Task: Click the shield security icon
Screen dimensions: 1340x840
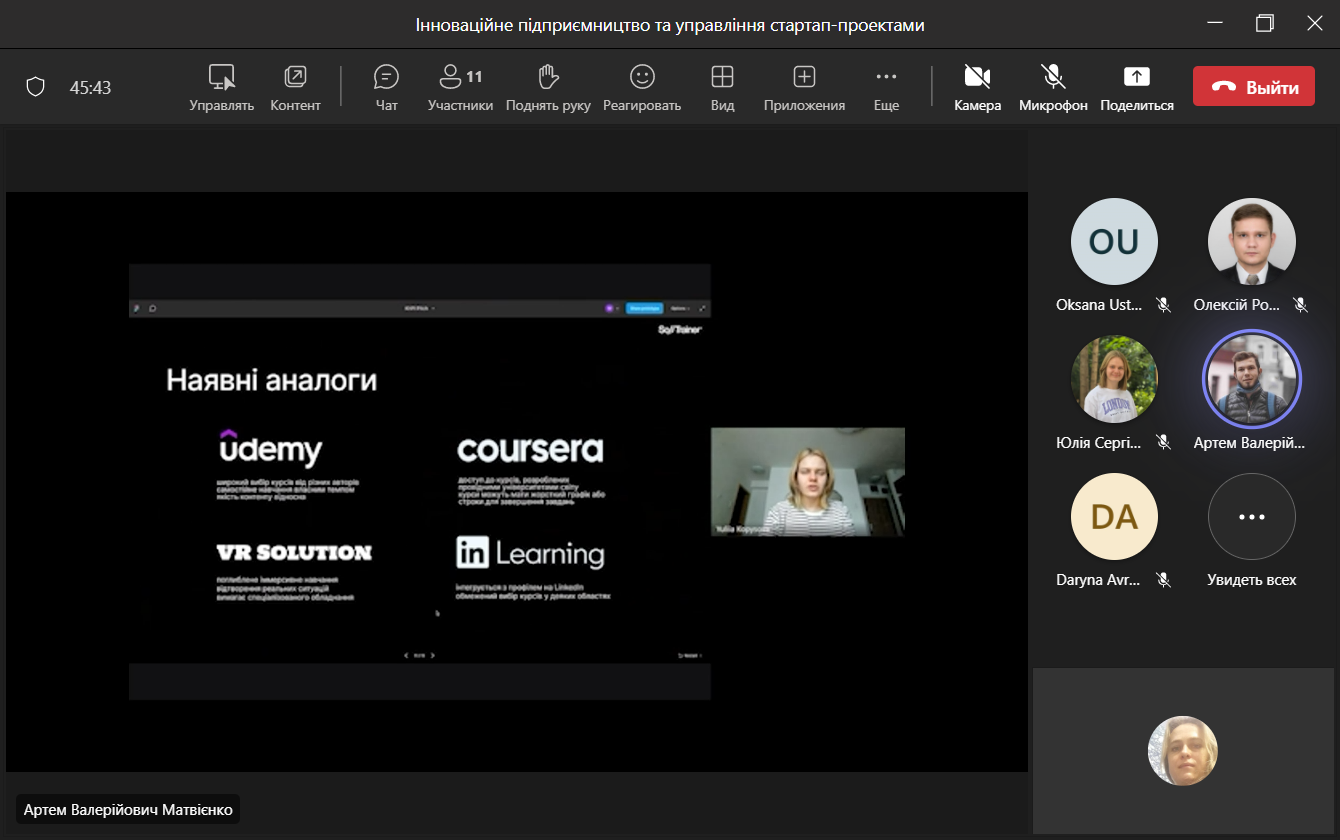Action: [x=36, y=87]
